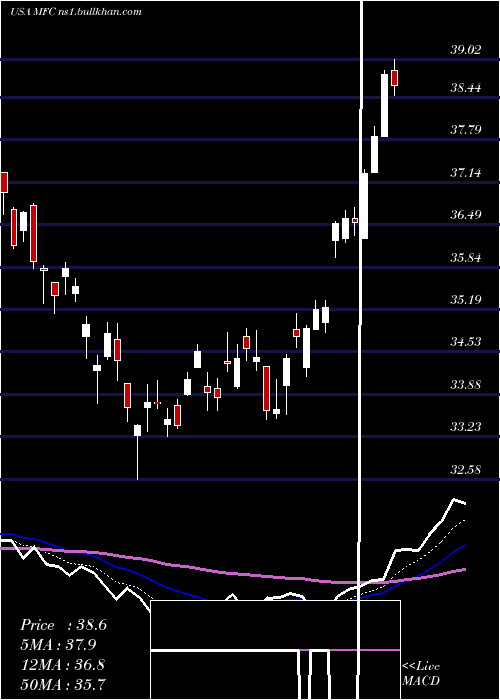Screen dimensions: 500x700
Task: Click the 32.58 price level label
Action: click(466, 470)
